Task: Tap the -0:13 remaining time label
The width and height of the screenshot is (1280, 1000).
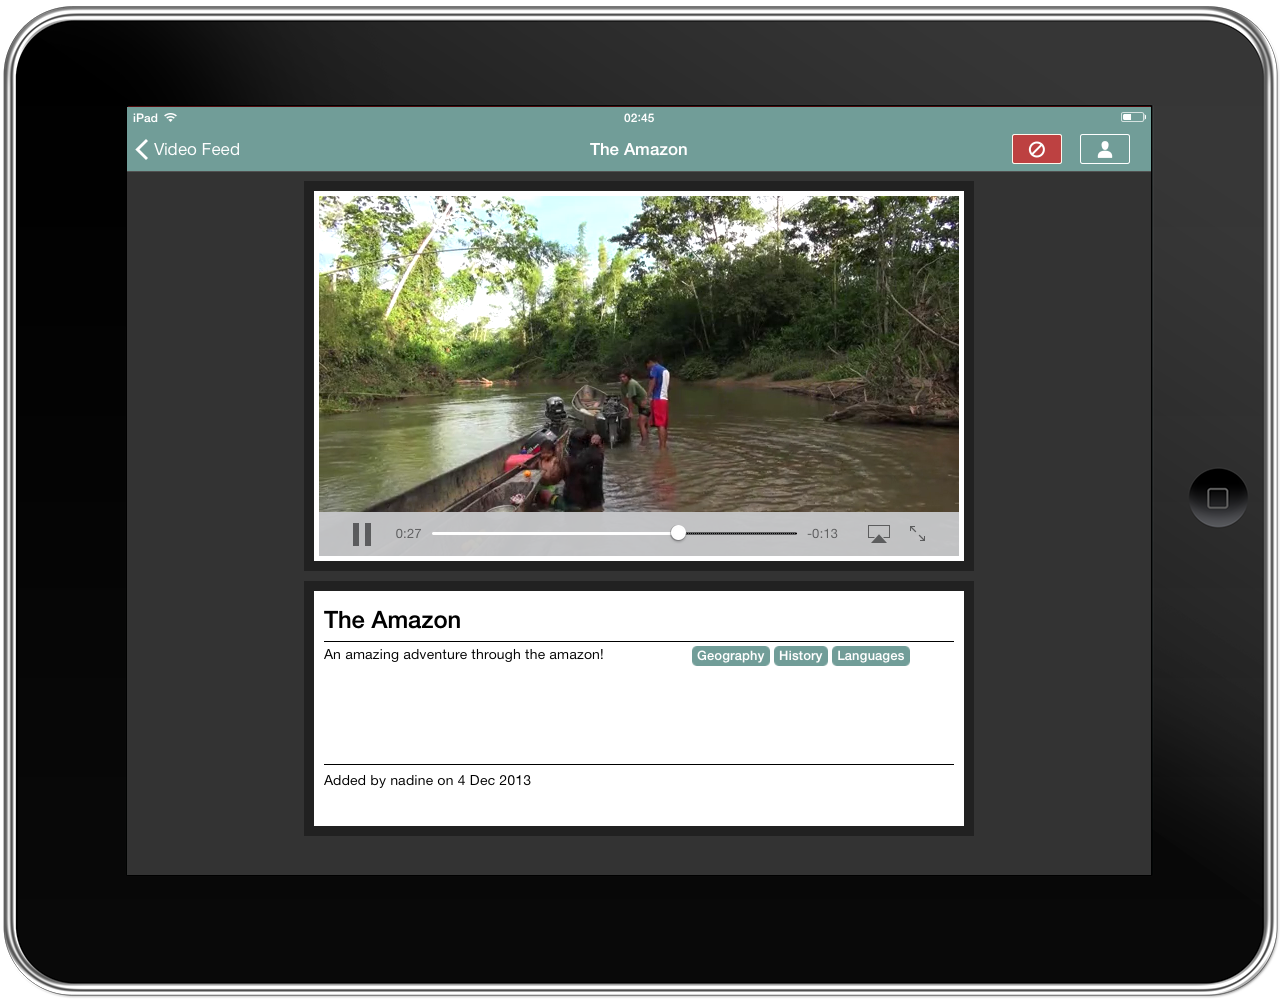Action: (822, 534)
